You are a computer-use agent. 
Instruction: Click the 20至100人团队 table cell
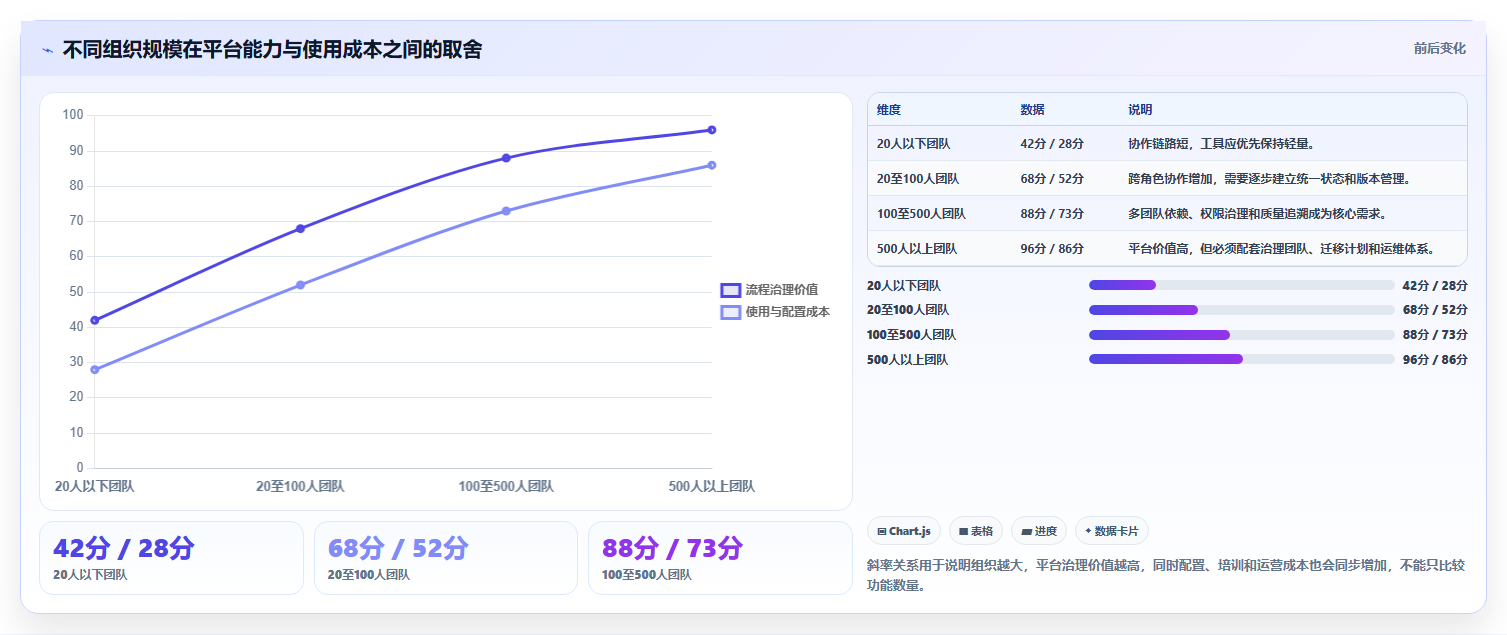918,179
